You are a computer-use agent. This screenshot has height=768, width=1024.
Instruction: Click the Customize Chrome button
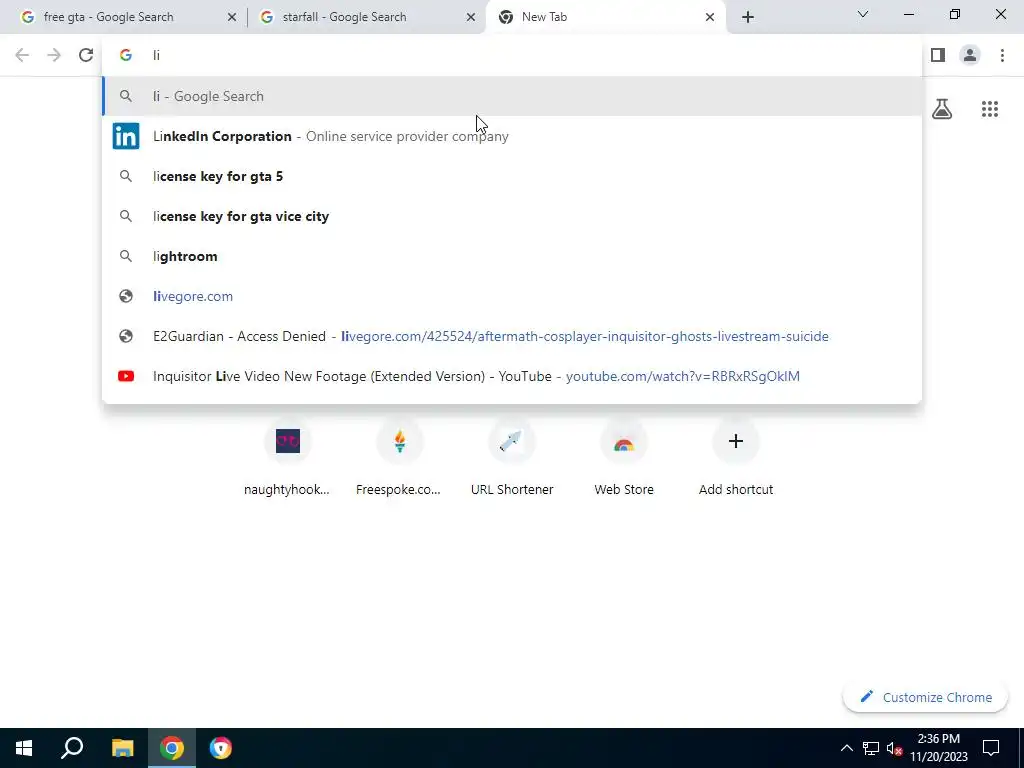coord(925,697)
